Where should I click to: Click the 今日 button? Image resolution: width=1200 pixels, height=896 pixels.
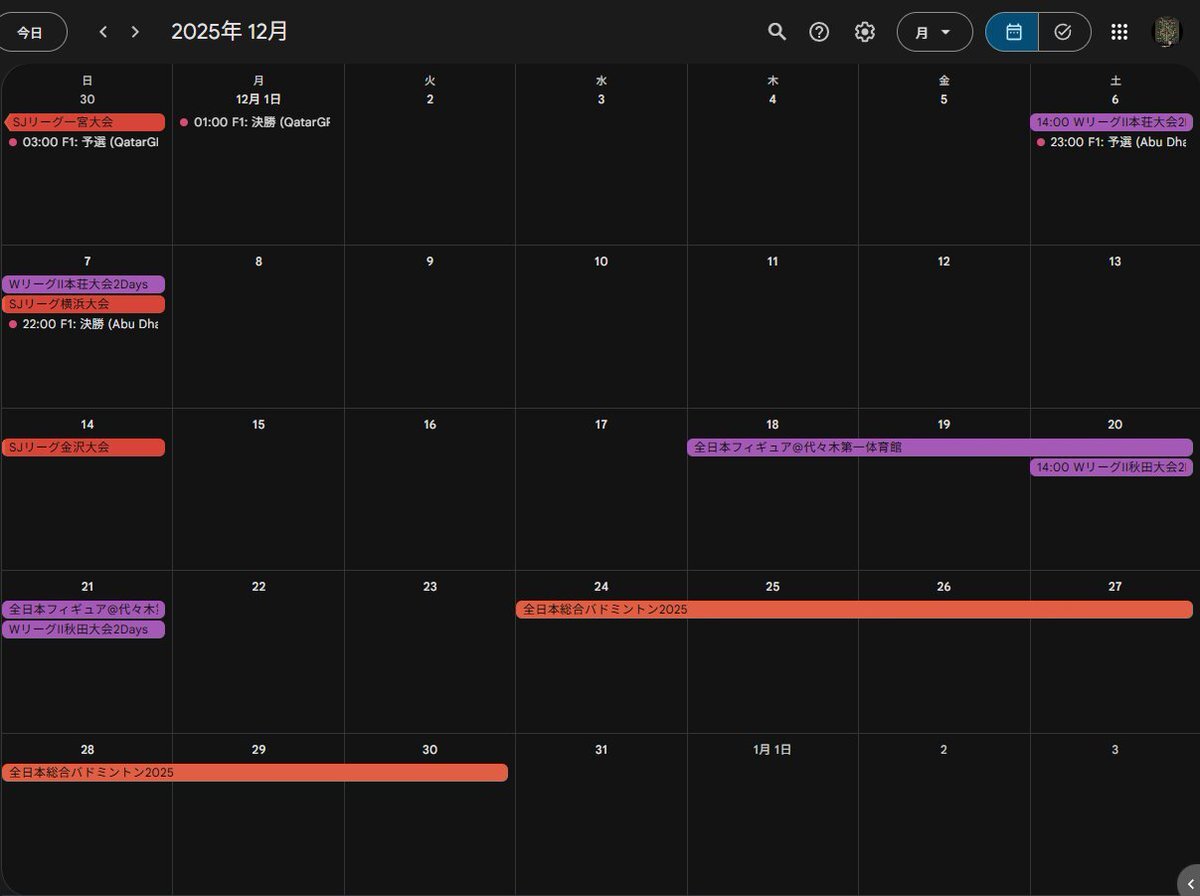(x=31, y=32)
